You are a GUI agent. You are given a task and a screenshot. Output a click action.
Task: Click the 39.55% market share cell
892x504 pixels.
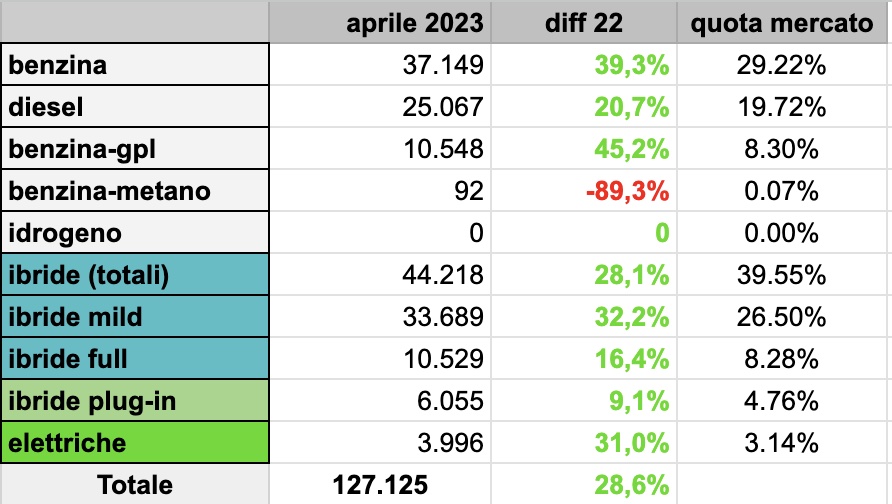click(x=782, y=275)
